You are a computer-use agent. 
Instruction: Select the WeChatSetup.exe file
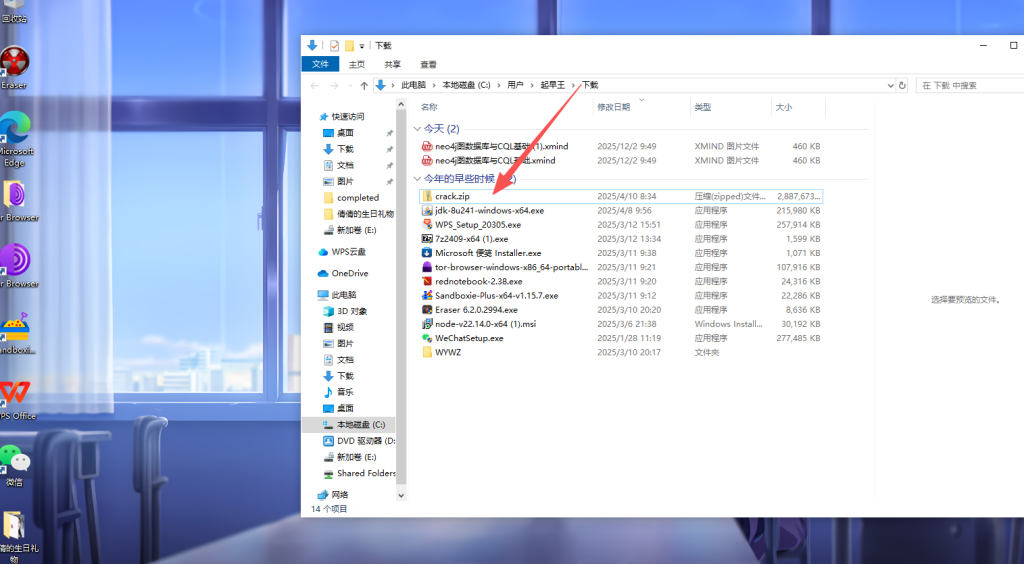468,338
